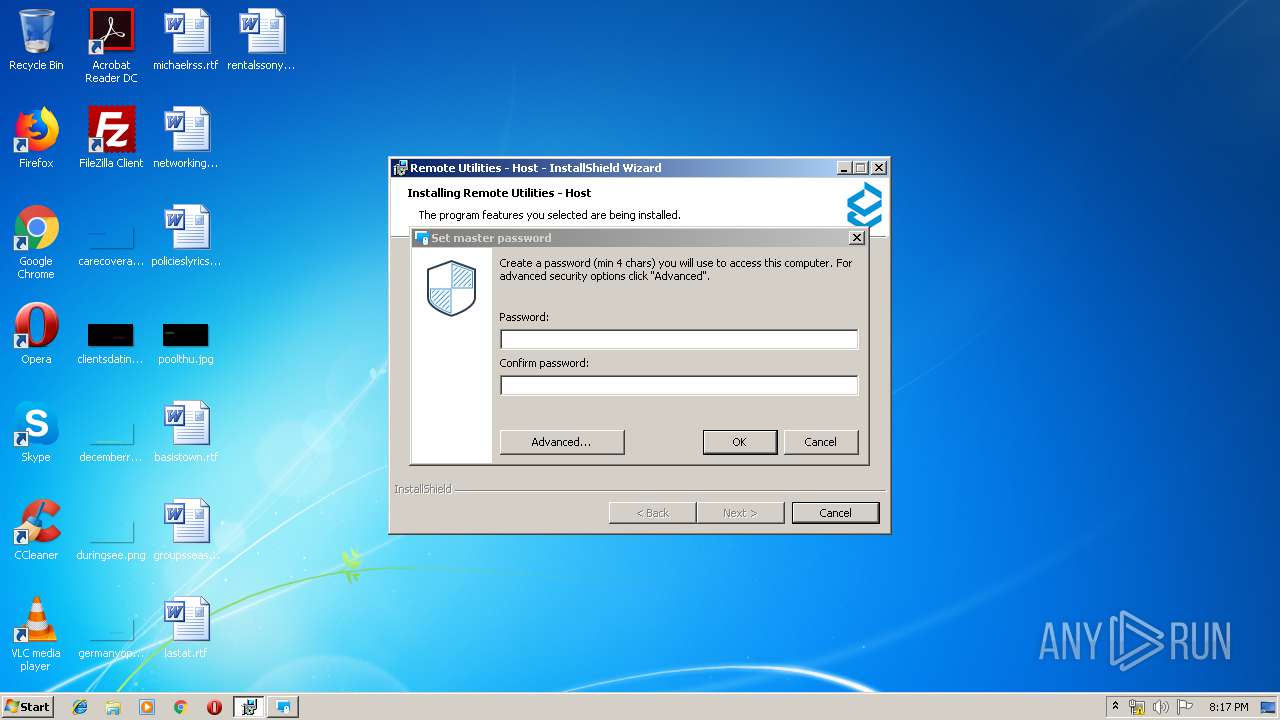
Task: Click the Confirm password field
Action: (679, 386)
